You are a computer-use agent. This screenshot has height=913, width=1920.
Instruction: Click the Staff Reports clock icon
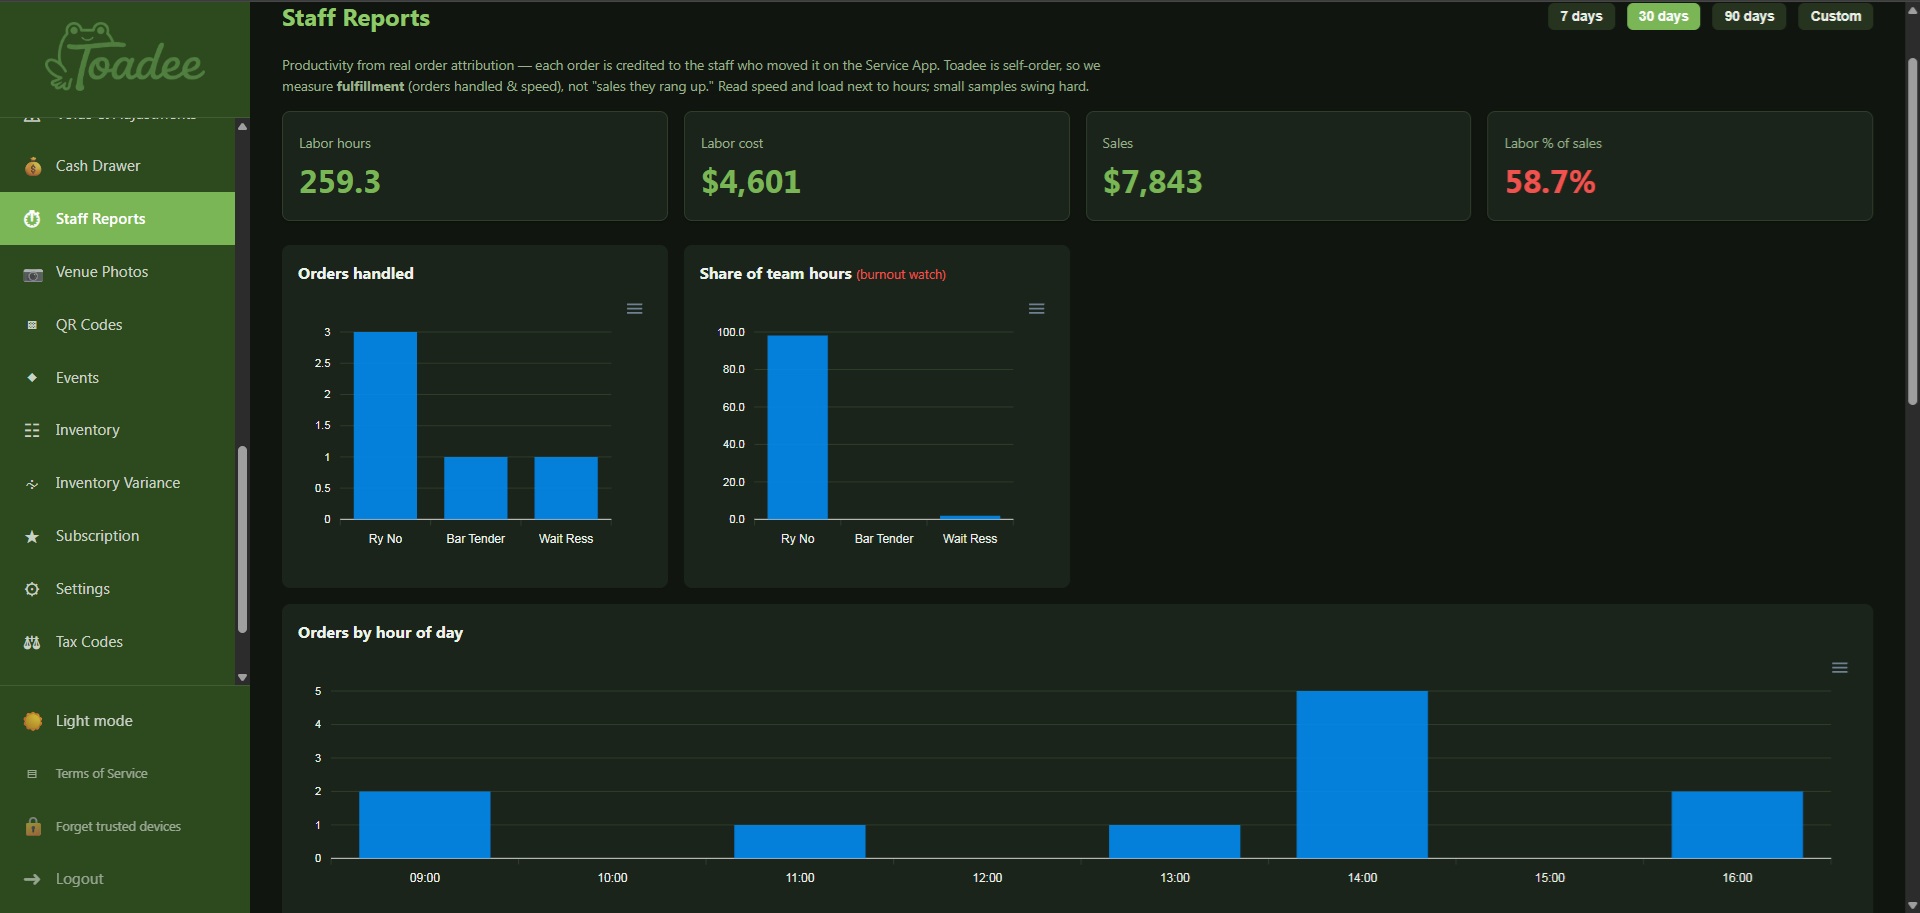[x=32, y=219]
